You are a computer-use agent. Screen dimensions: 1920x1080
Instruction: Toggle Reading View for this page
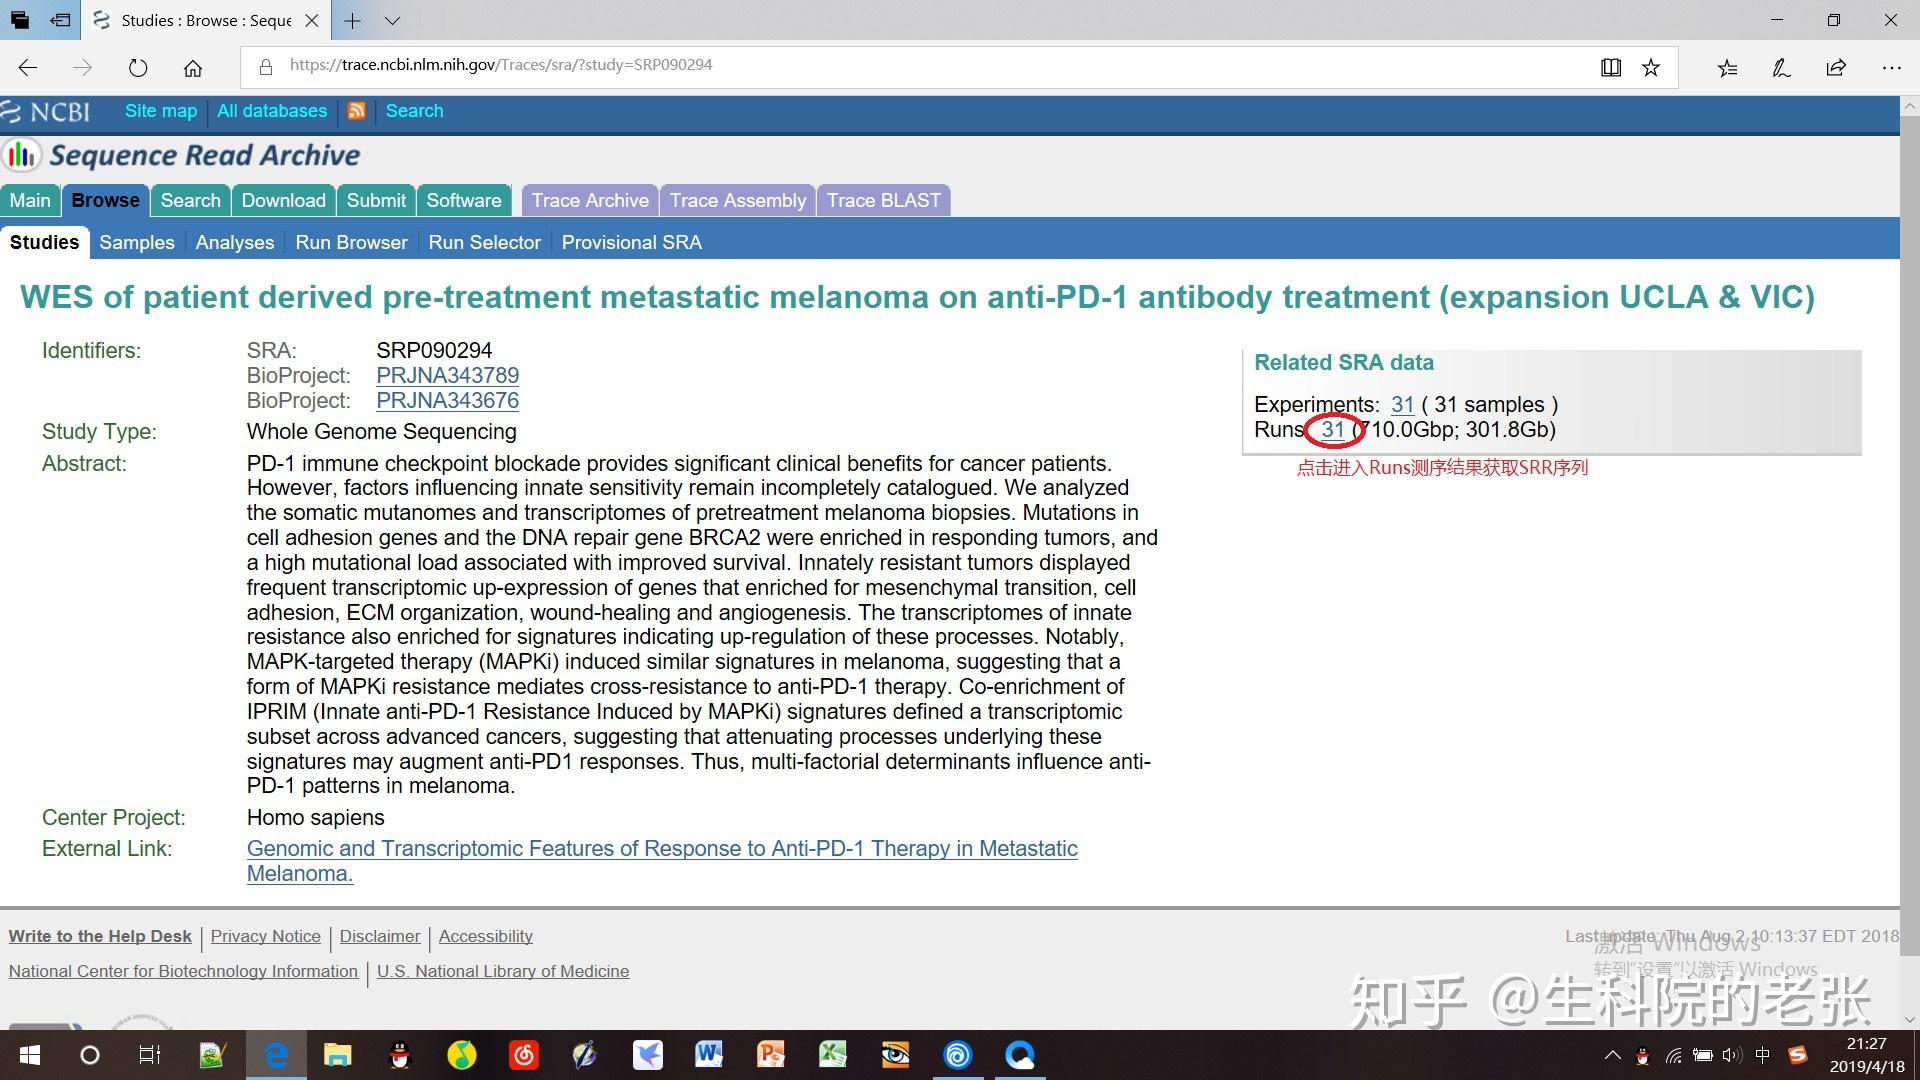(x=1610, y=67)
